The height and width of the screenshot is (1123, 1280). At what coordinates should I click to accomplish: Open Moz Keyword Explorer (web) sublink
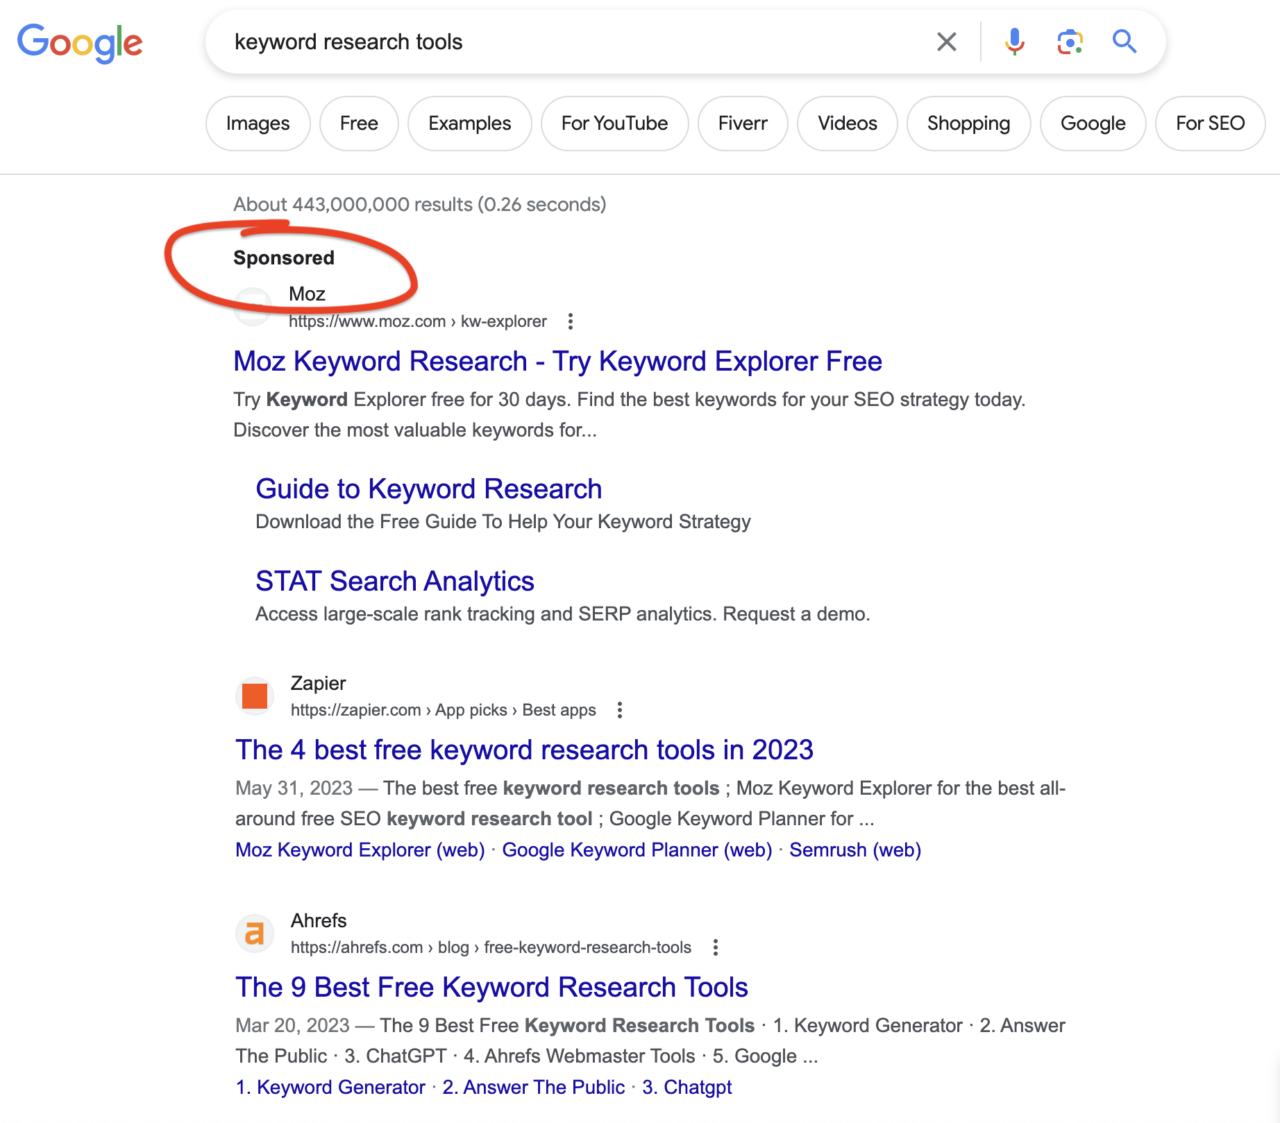pyautogui.click(x=360, y=850)
